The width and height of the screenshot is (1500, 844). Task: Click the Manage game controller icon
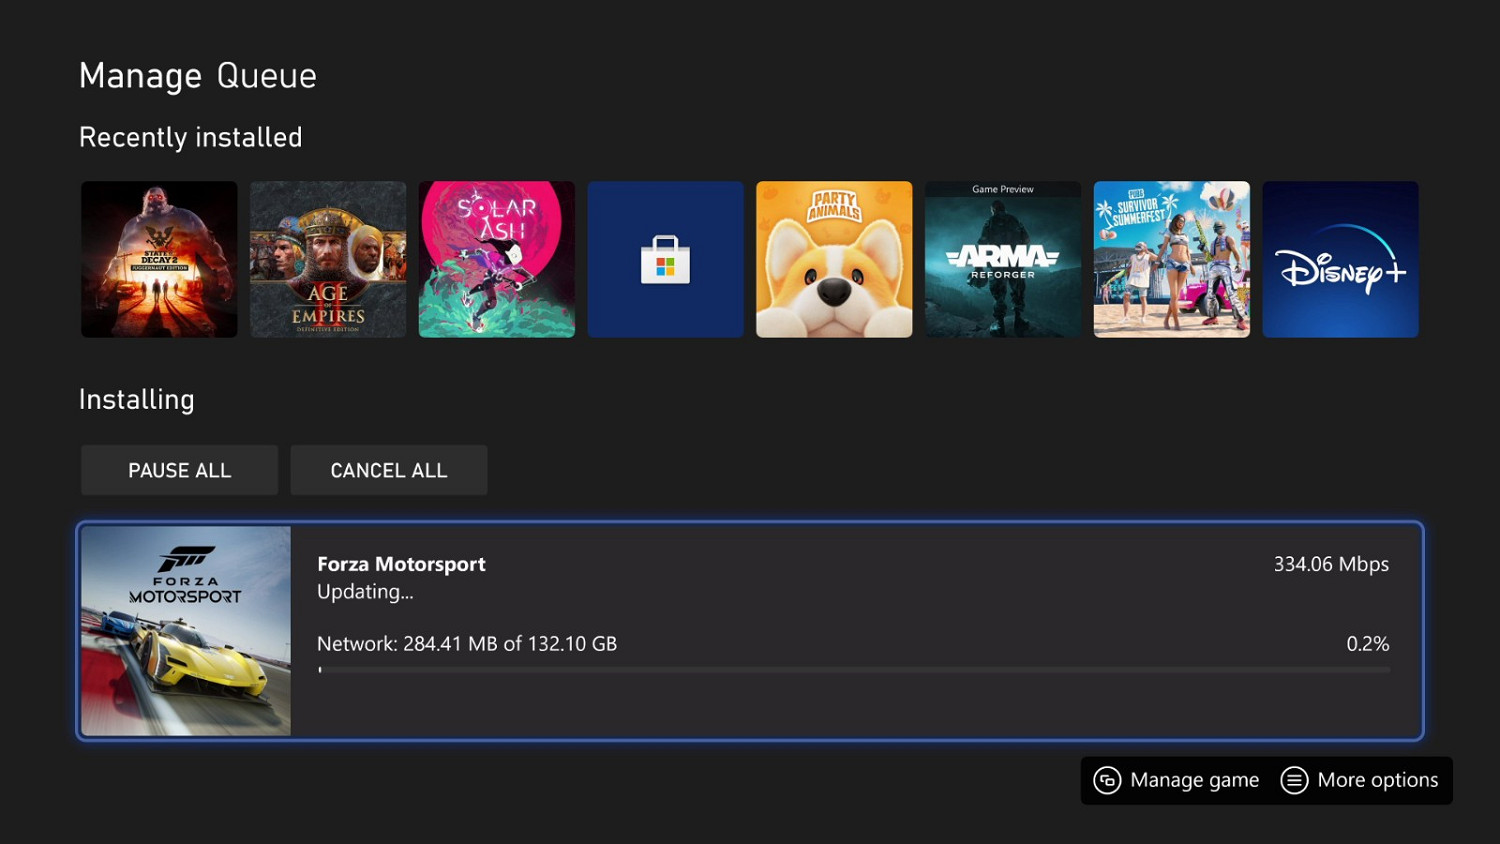click(x=1107, y=780)
